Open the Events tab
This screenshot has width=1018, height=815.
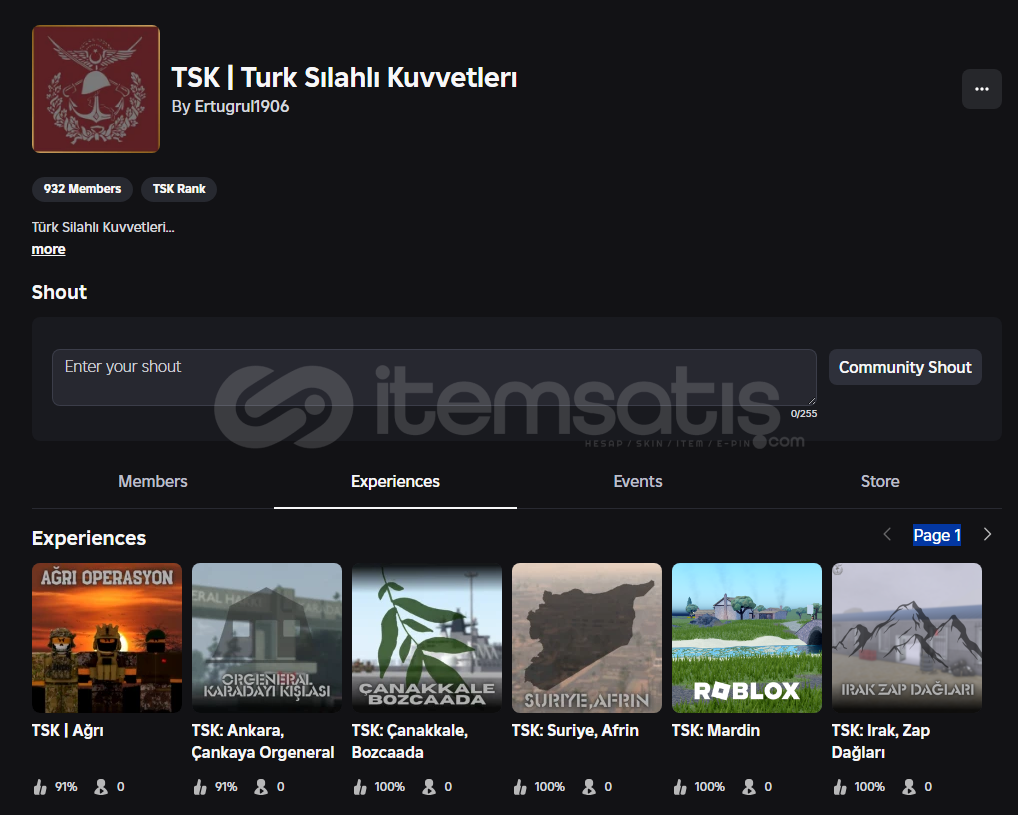(638, 481)
